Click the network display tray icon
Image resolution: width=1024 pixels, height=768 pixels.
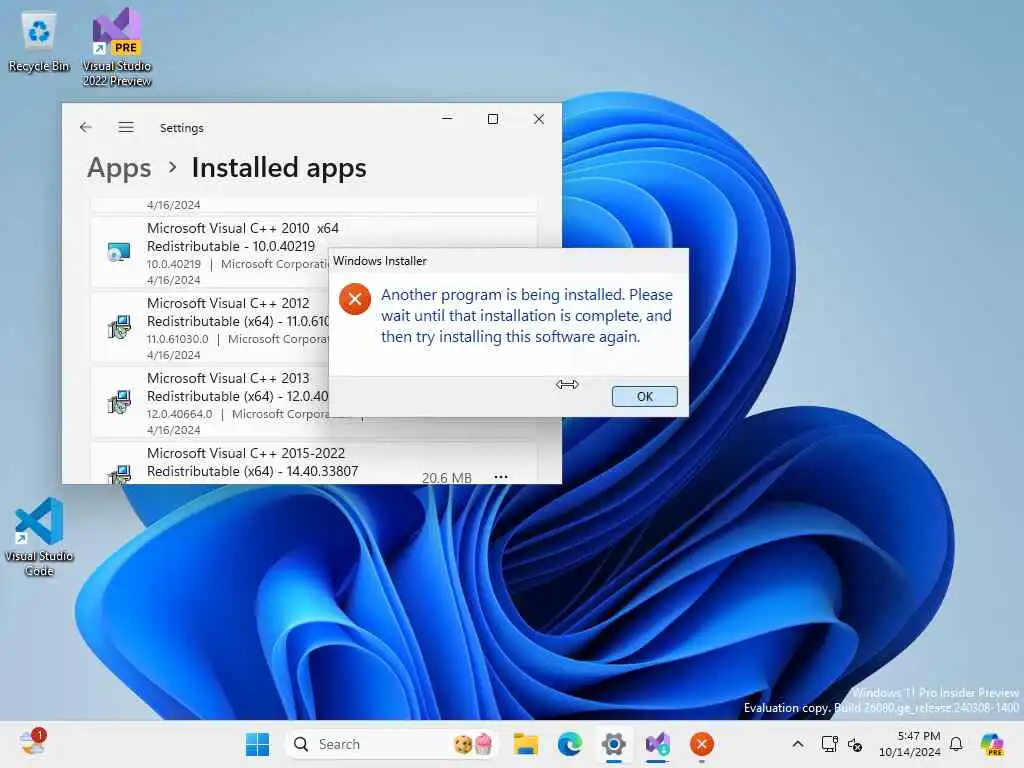[829, 744]
